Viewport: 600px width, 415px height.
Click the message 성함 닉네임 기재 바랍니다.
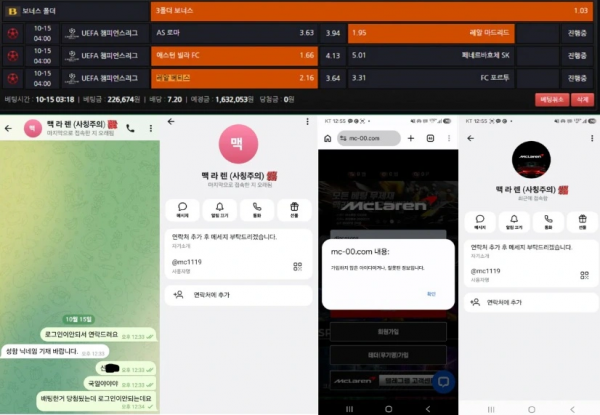point(55,352)
